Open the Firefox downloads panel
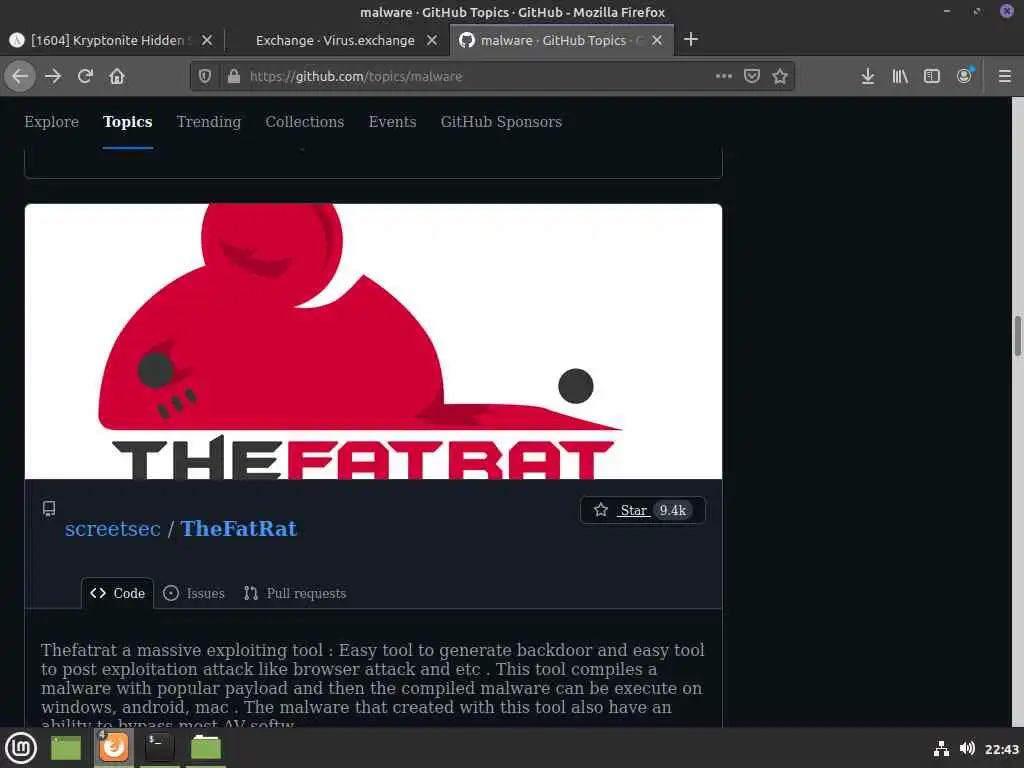The height and width of the screenshot is (768, 1024). (867, 76)
